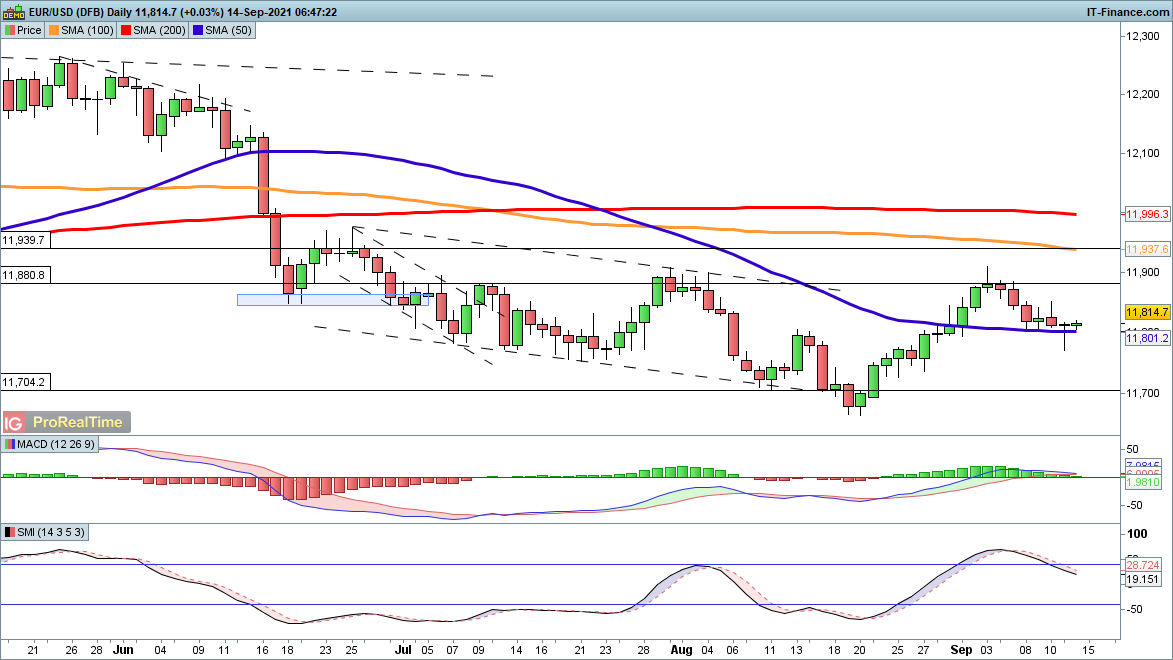Open the SMA (50) indicator label
This screenshot has height=660, width=1173.
[231, 31]
